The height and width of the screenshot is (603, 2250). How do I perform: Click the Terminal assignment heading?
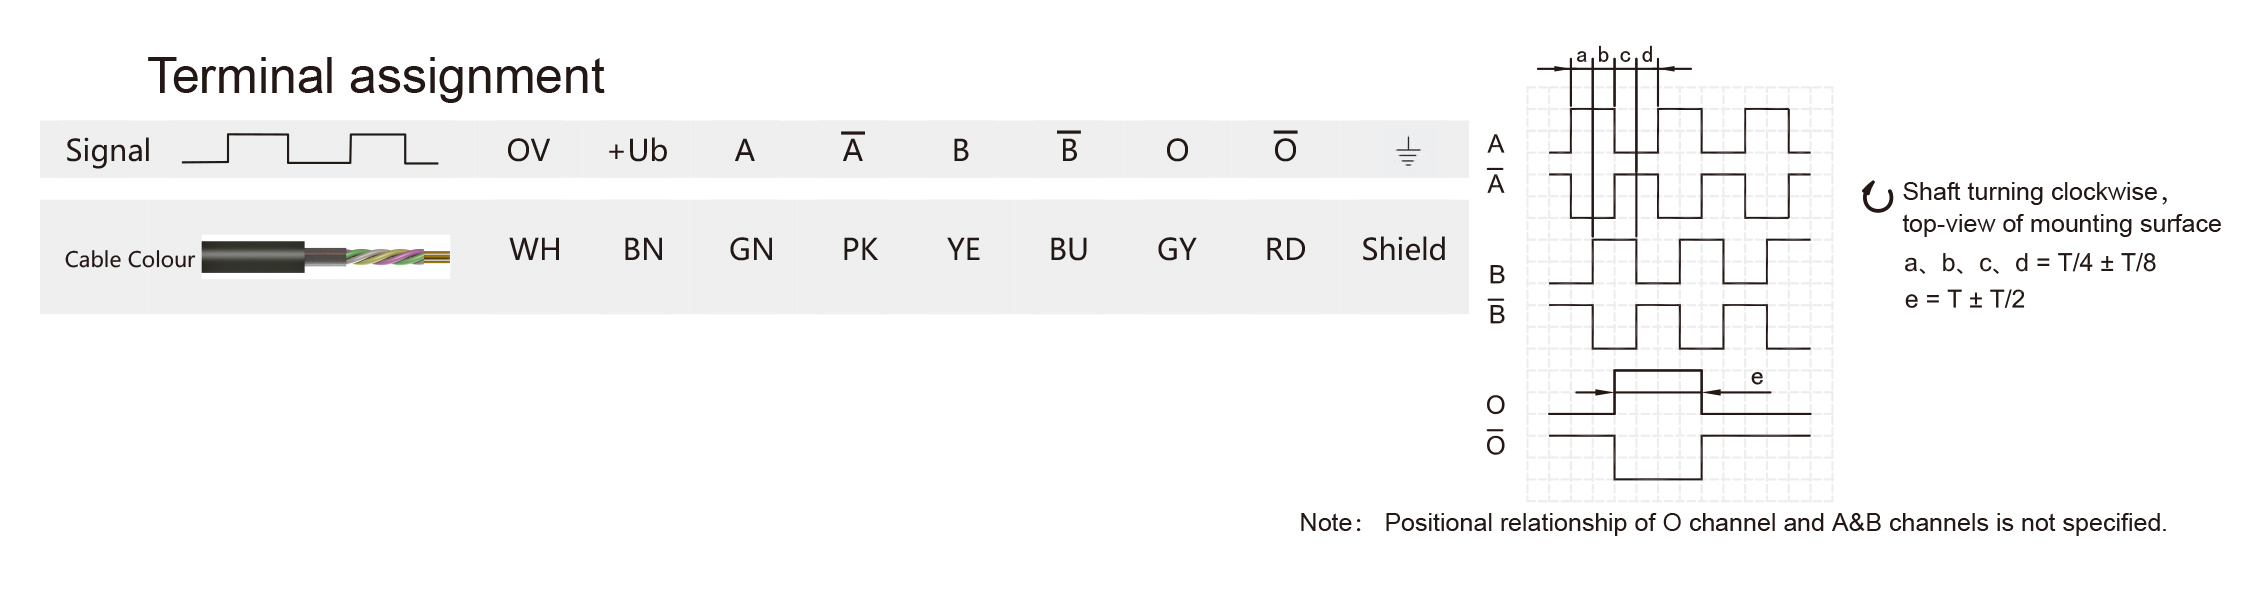pyautogui.click(x=376, y=76)
